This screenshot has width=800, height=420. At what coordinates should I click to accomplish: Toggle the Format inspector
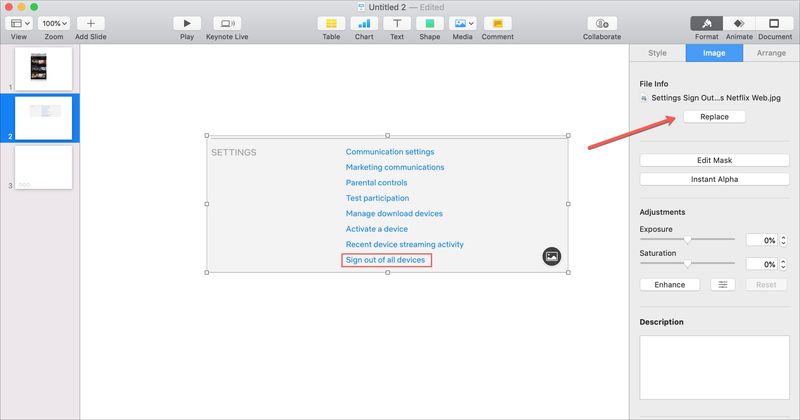click(x=707, y=23)
